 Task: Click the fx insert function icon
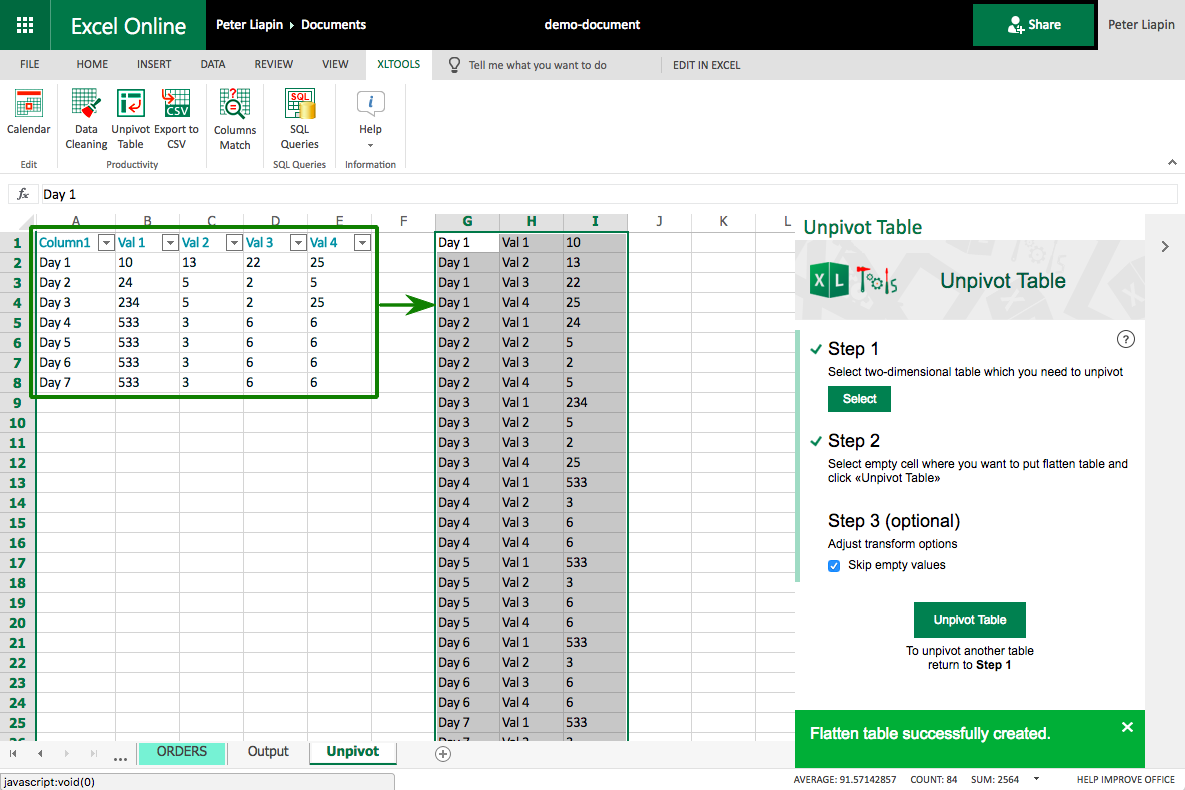[23, 194]
